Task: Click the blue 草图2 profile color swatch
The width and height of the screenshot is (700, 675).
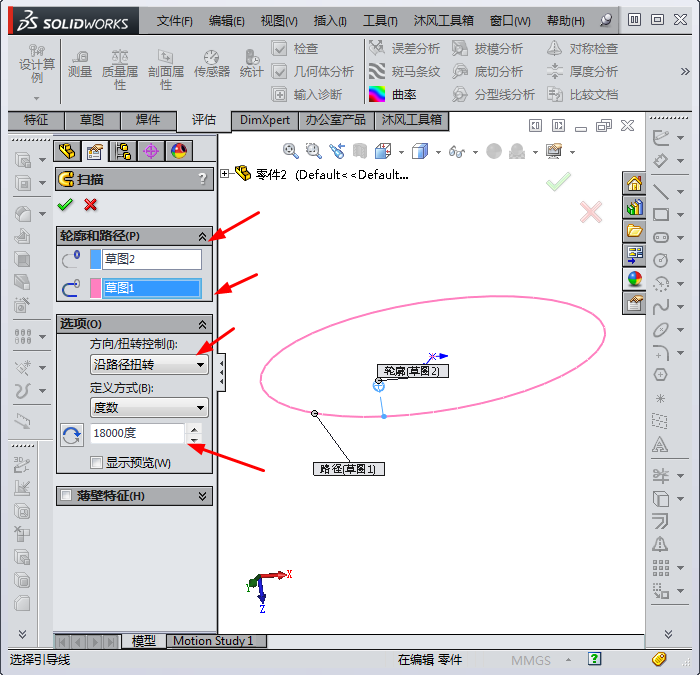Action: 96,259
